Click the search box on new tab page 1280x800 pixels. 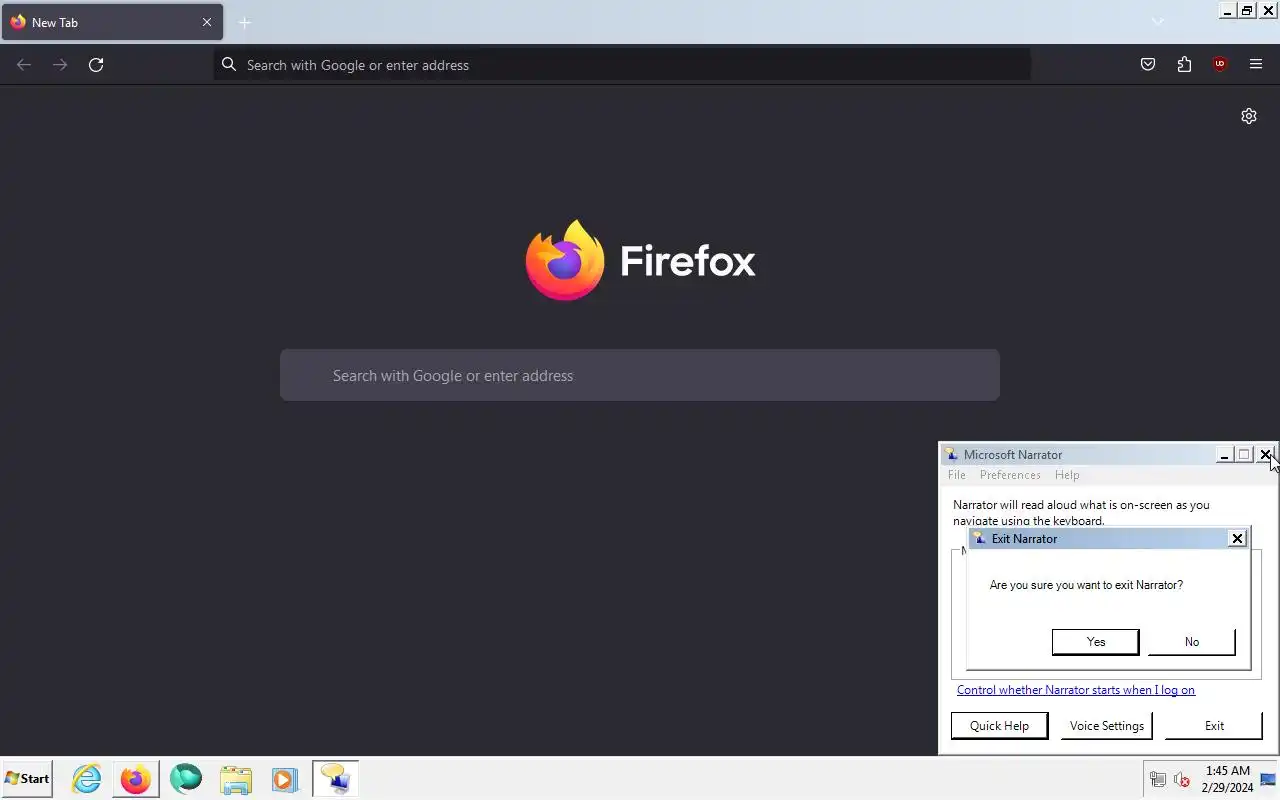tap(640, 375)
